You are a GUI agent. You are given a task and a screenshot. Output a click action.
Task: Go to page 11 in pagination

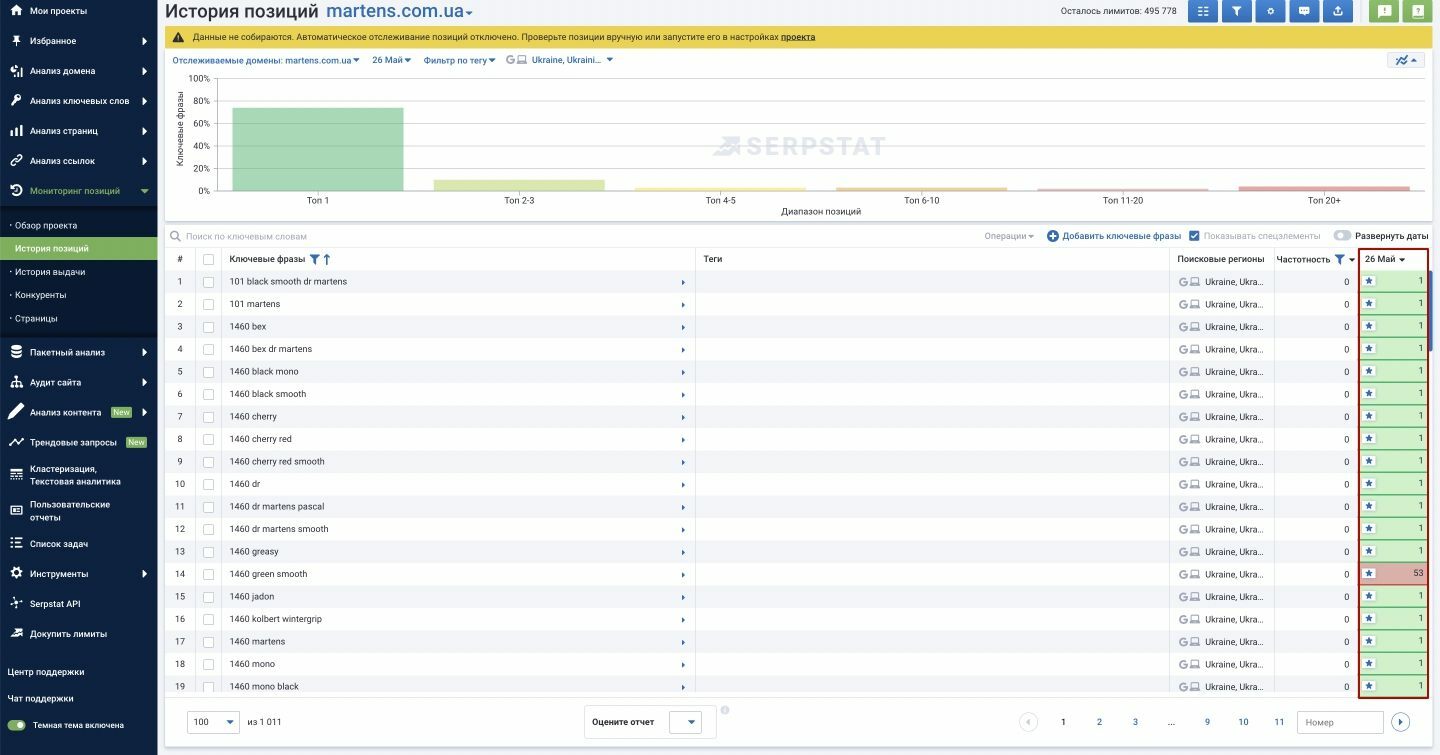tap(1279, 722)
